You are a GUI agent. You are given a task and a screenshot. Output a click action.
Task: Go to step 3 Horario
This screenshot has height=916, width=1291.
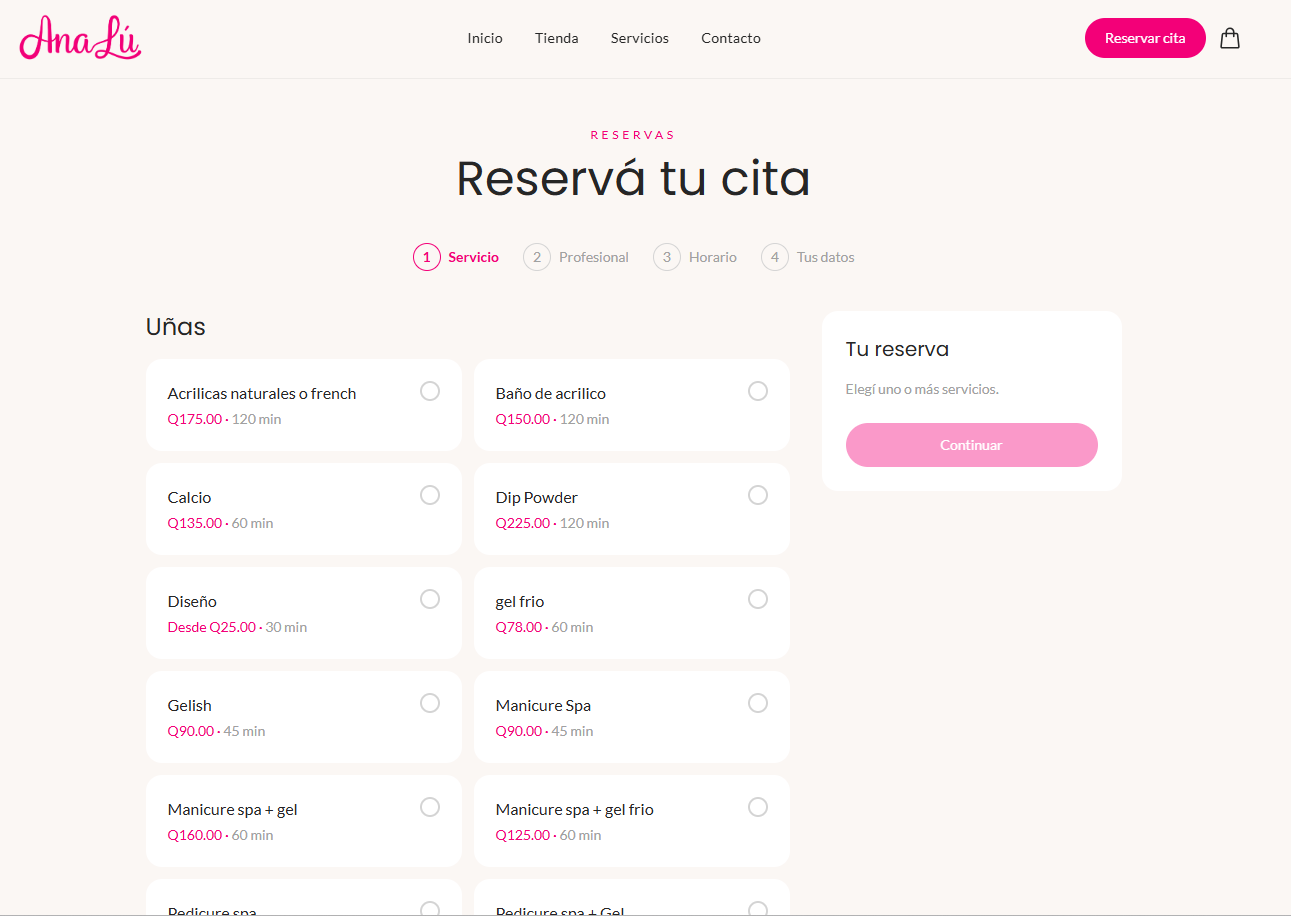coord(695,257)
